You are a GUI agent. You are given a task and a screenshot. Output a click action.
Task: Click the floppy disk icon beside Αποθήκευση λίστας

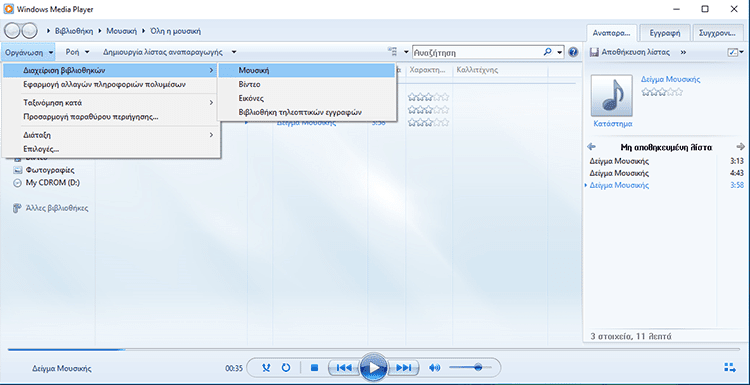pyautogui.click(x=594, y=52)
